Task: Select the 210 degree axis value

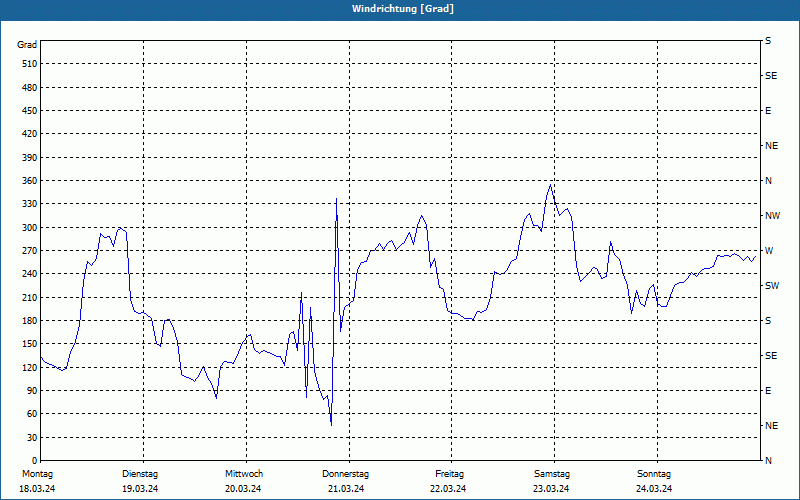Action: [x=30, y=297]
